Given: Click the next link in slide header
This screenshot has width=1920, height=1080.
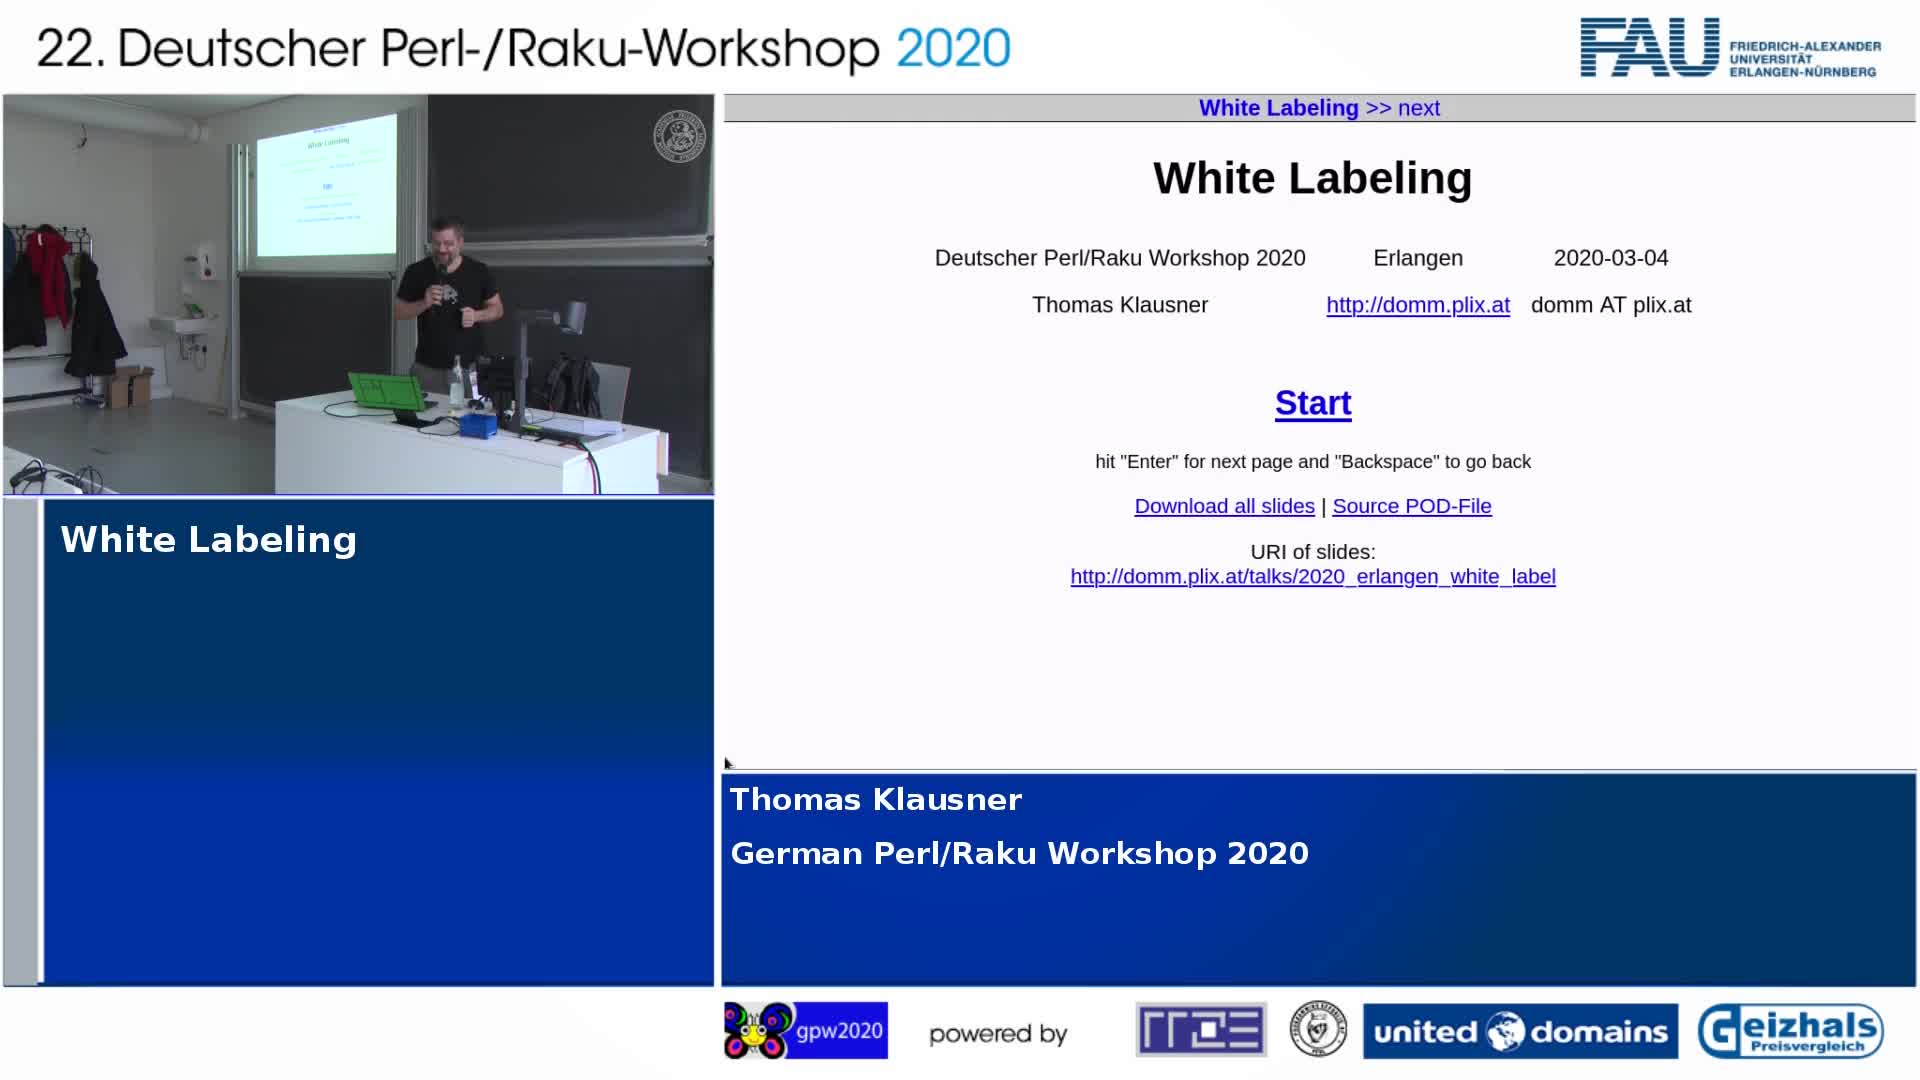Looking at the screenshot, I should pos(1418,108).
